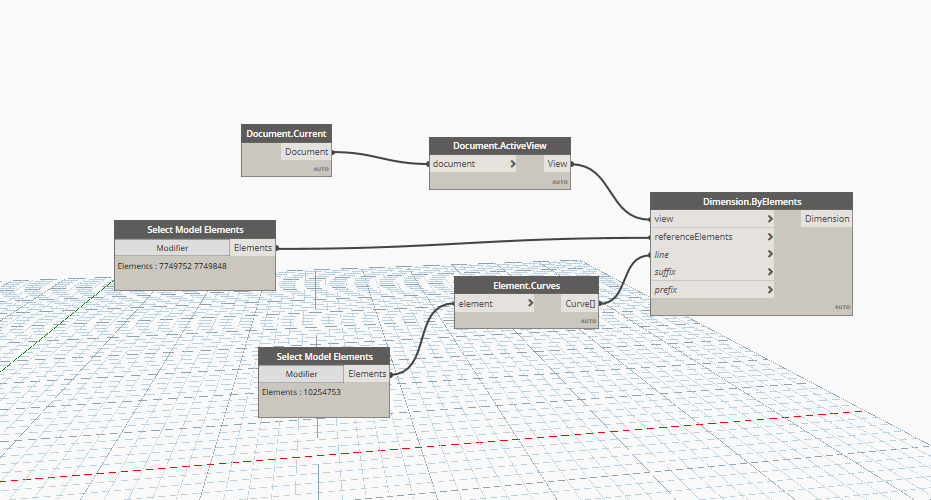Select the Element.Curves node header

tap(526, 285)
